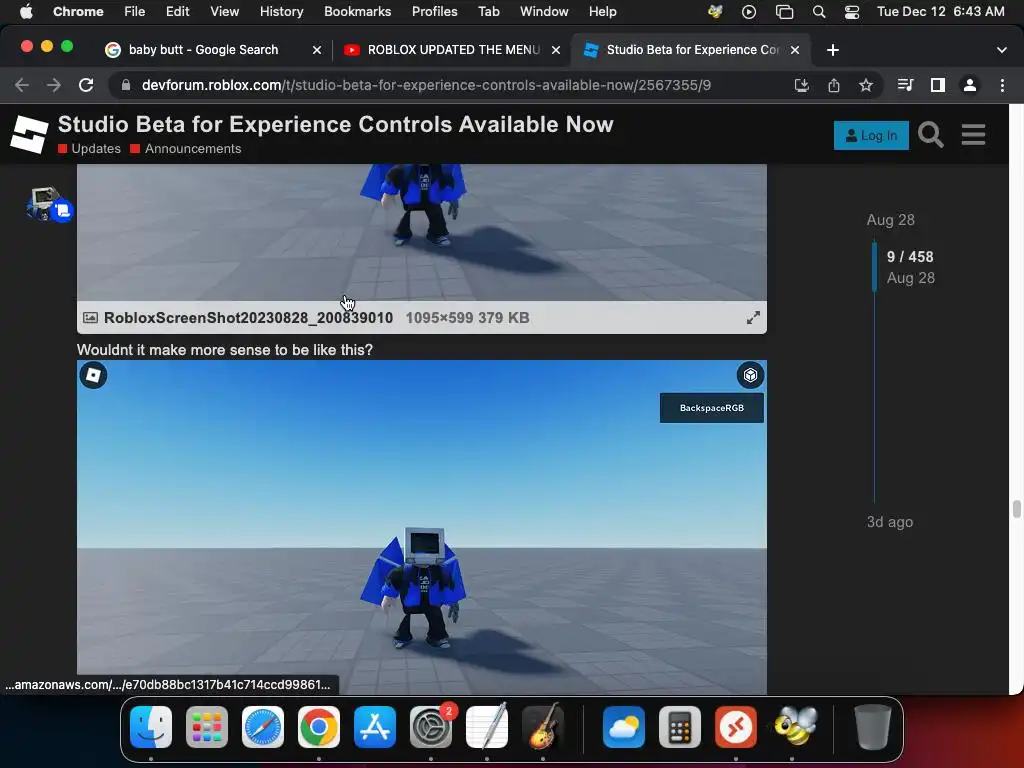Bookmark this page with the star
The width and height of the screenshot is (1024, 768).
(x=866, y=85)
